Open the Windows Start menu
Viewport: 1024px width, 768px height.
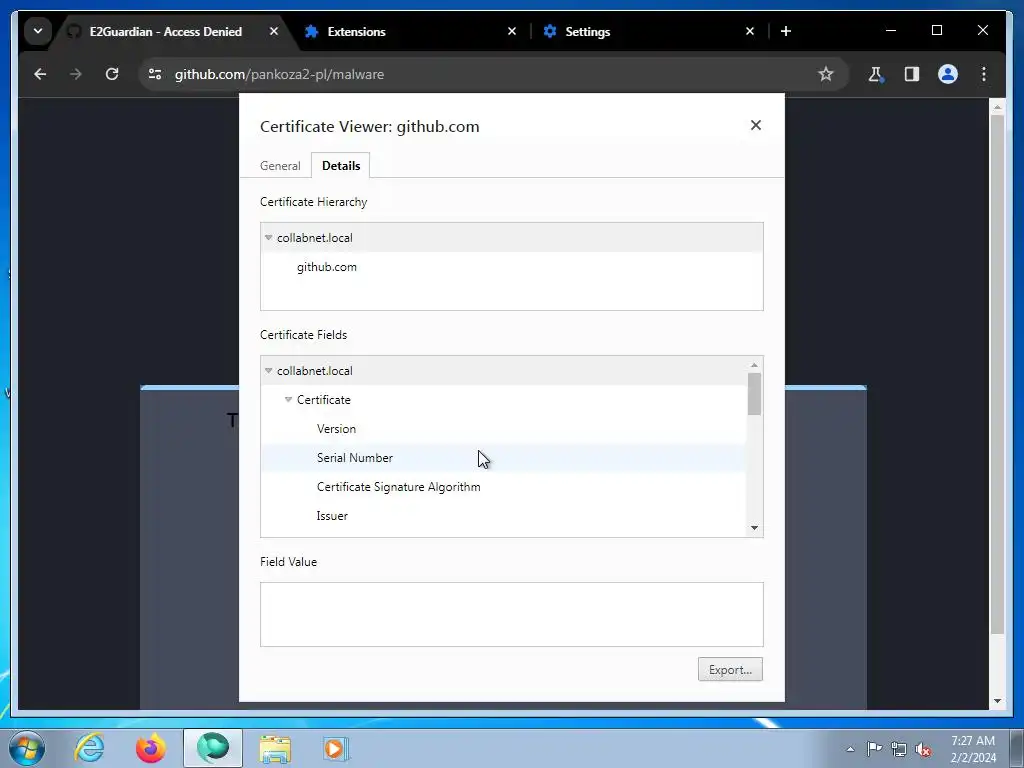(x=27, y=748)
